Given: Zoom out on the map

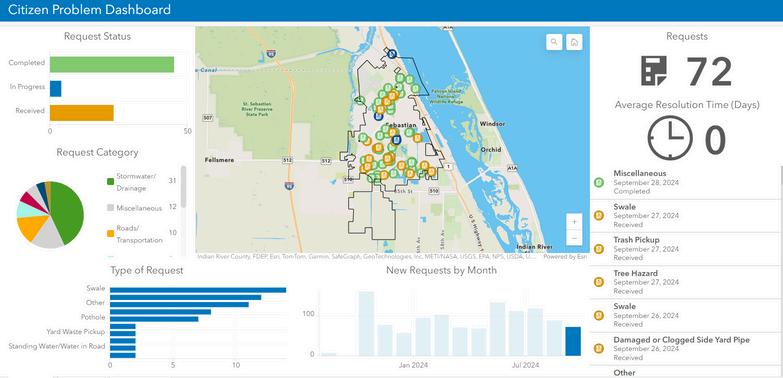Looking at the screenshot, I should tap(574, 238).
